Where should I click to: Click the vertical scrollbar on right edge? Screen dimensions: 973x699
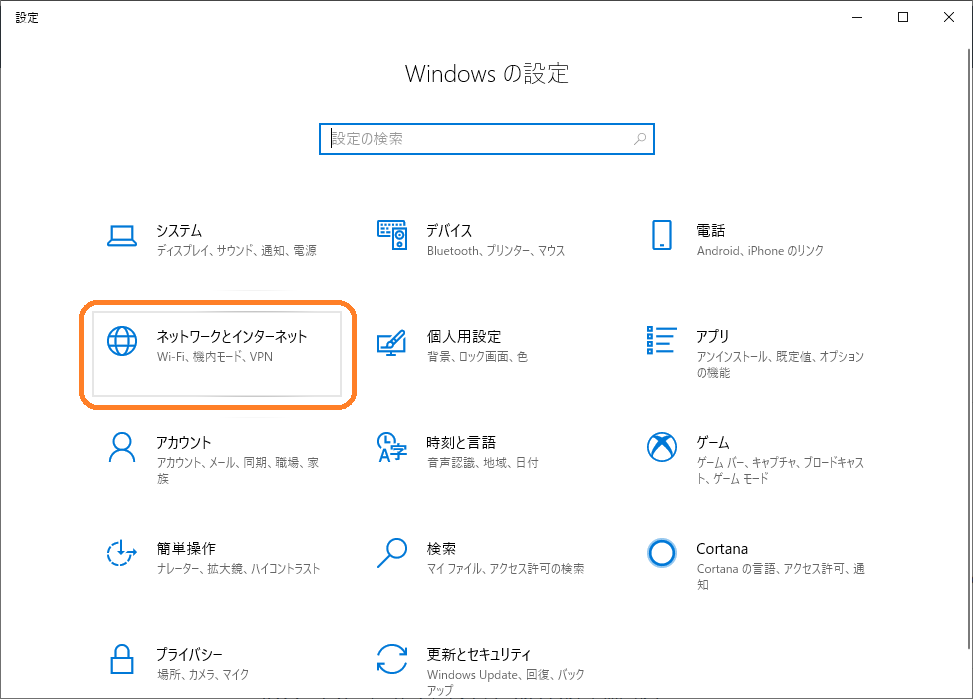click(970, 348)
